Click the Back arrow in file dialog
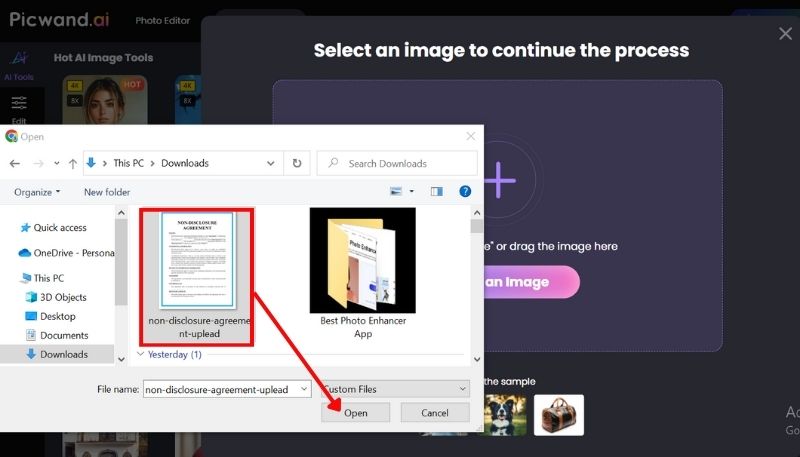Image resolution: width=800 pixels, height=457 pixels. pyautogui.click(x=15, y=163)
